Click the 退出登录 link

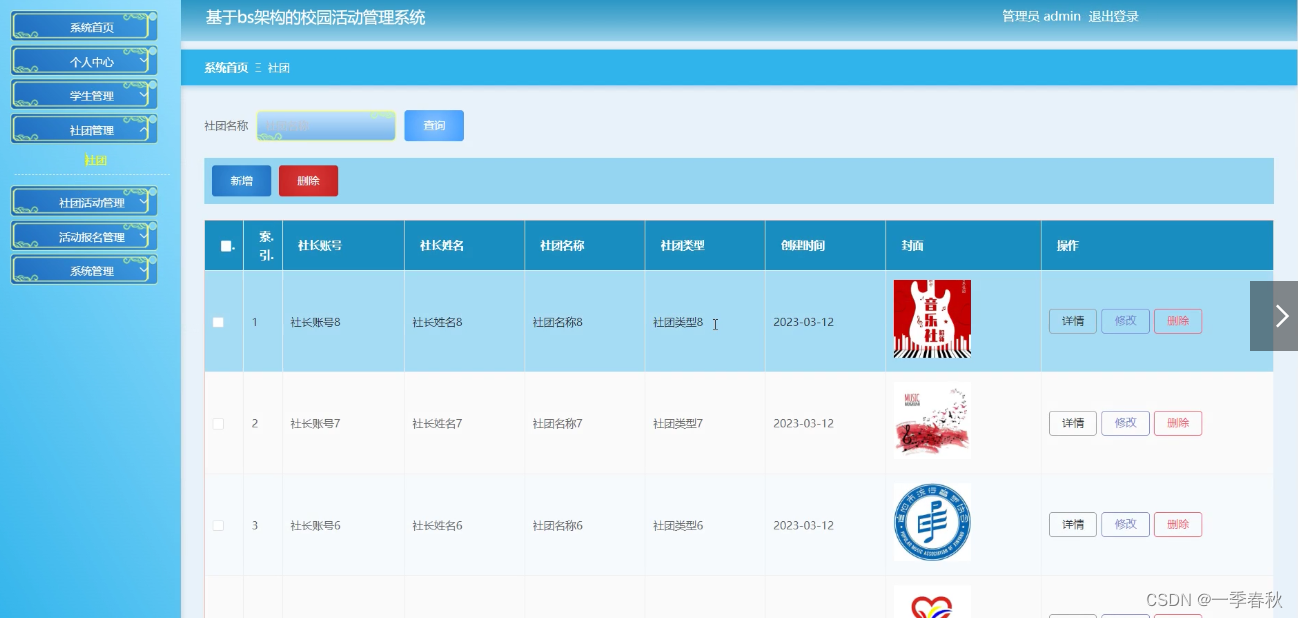tap(1113, 16)
